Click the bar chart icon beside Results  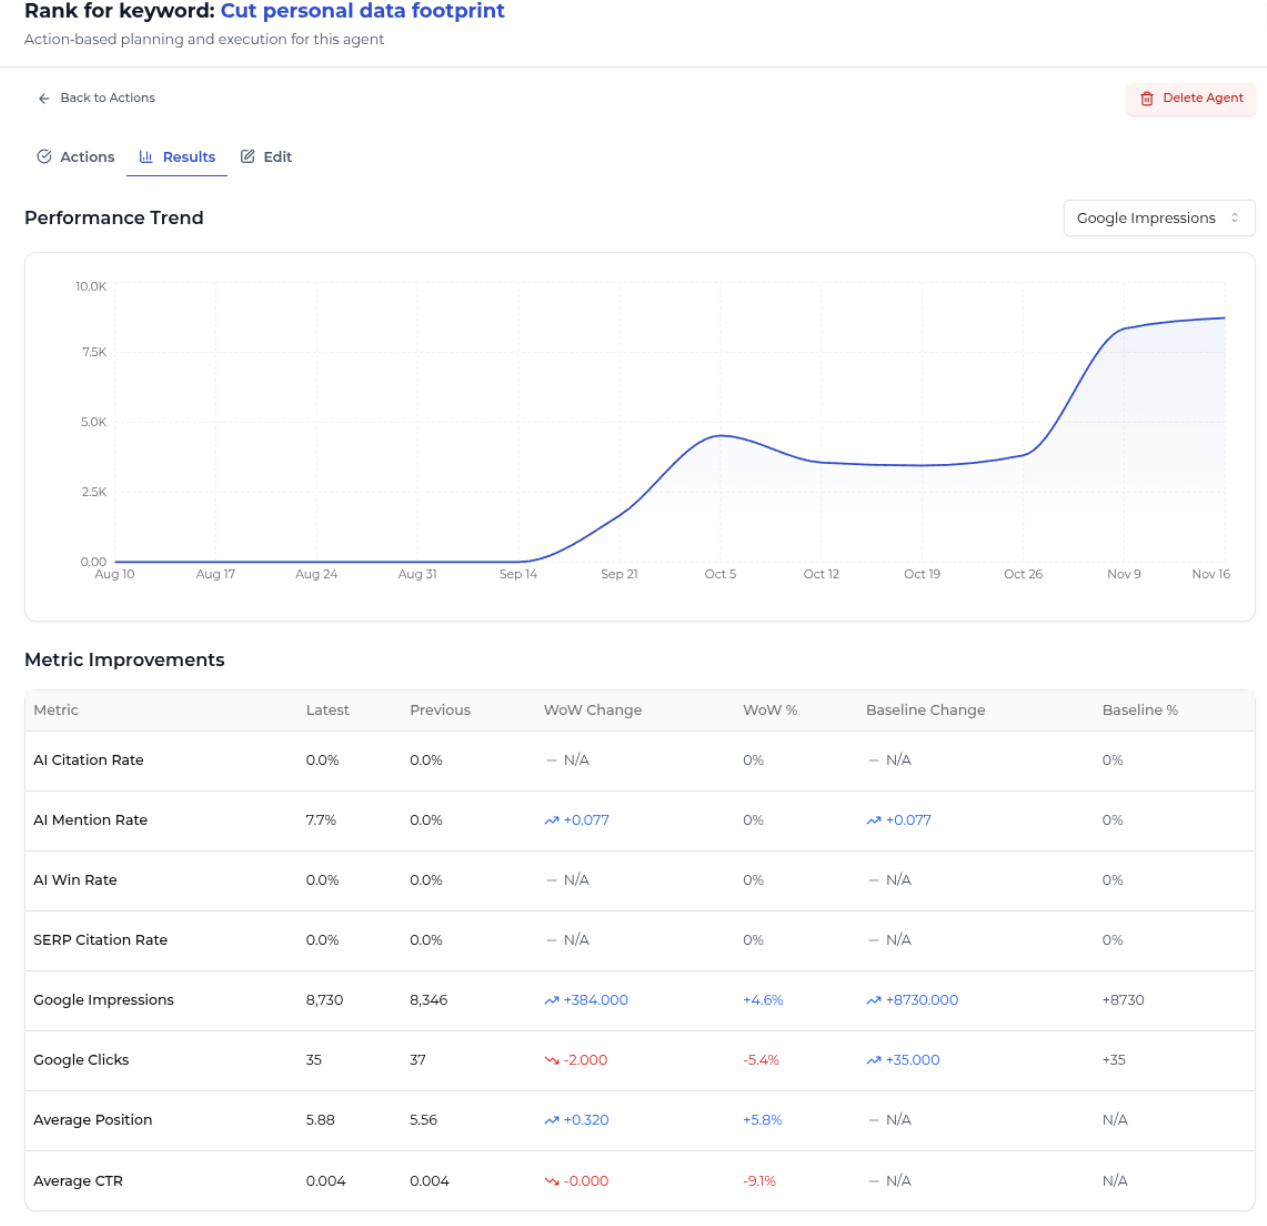(x=146, y=157)
